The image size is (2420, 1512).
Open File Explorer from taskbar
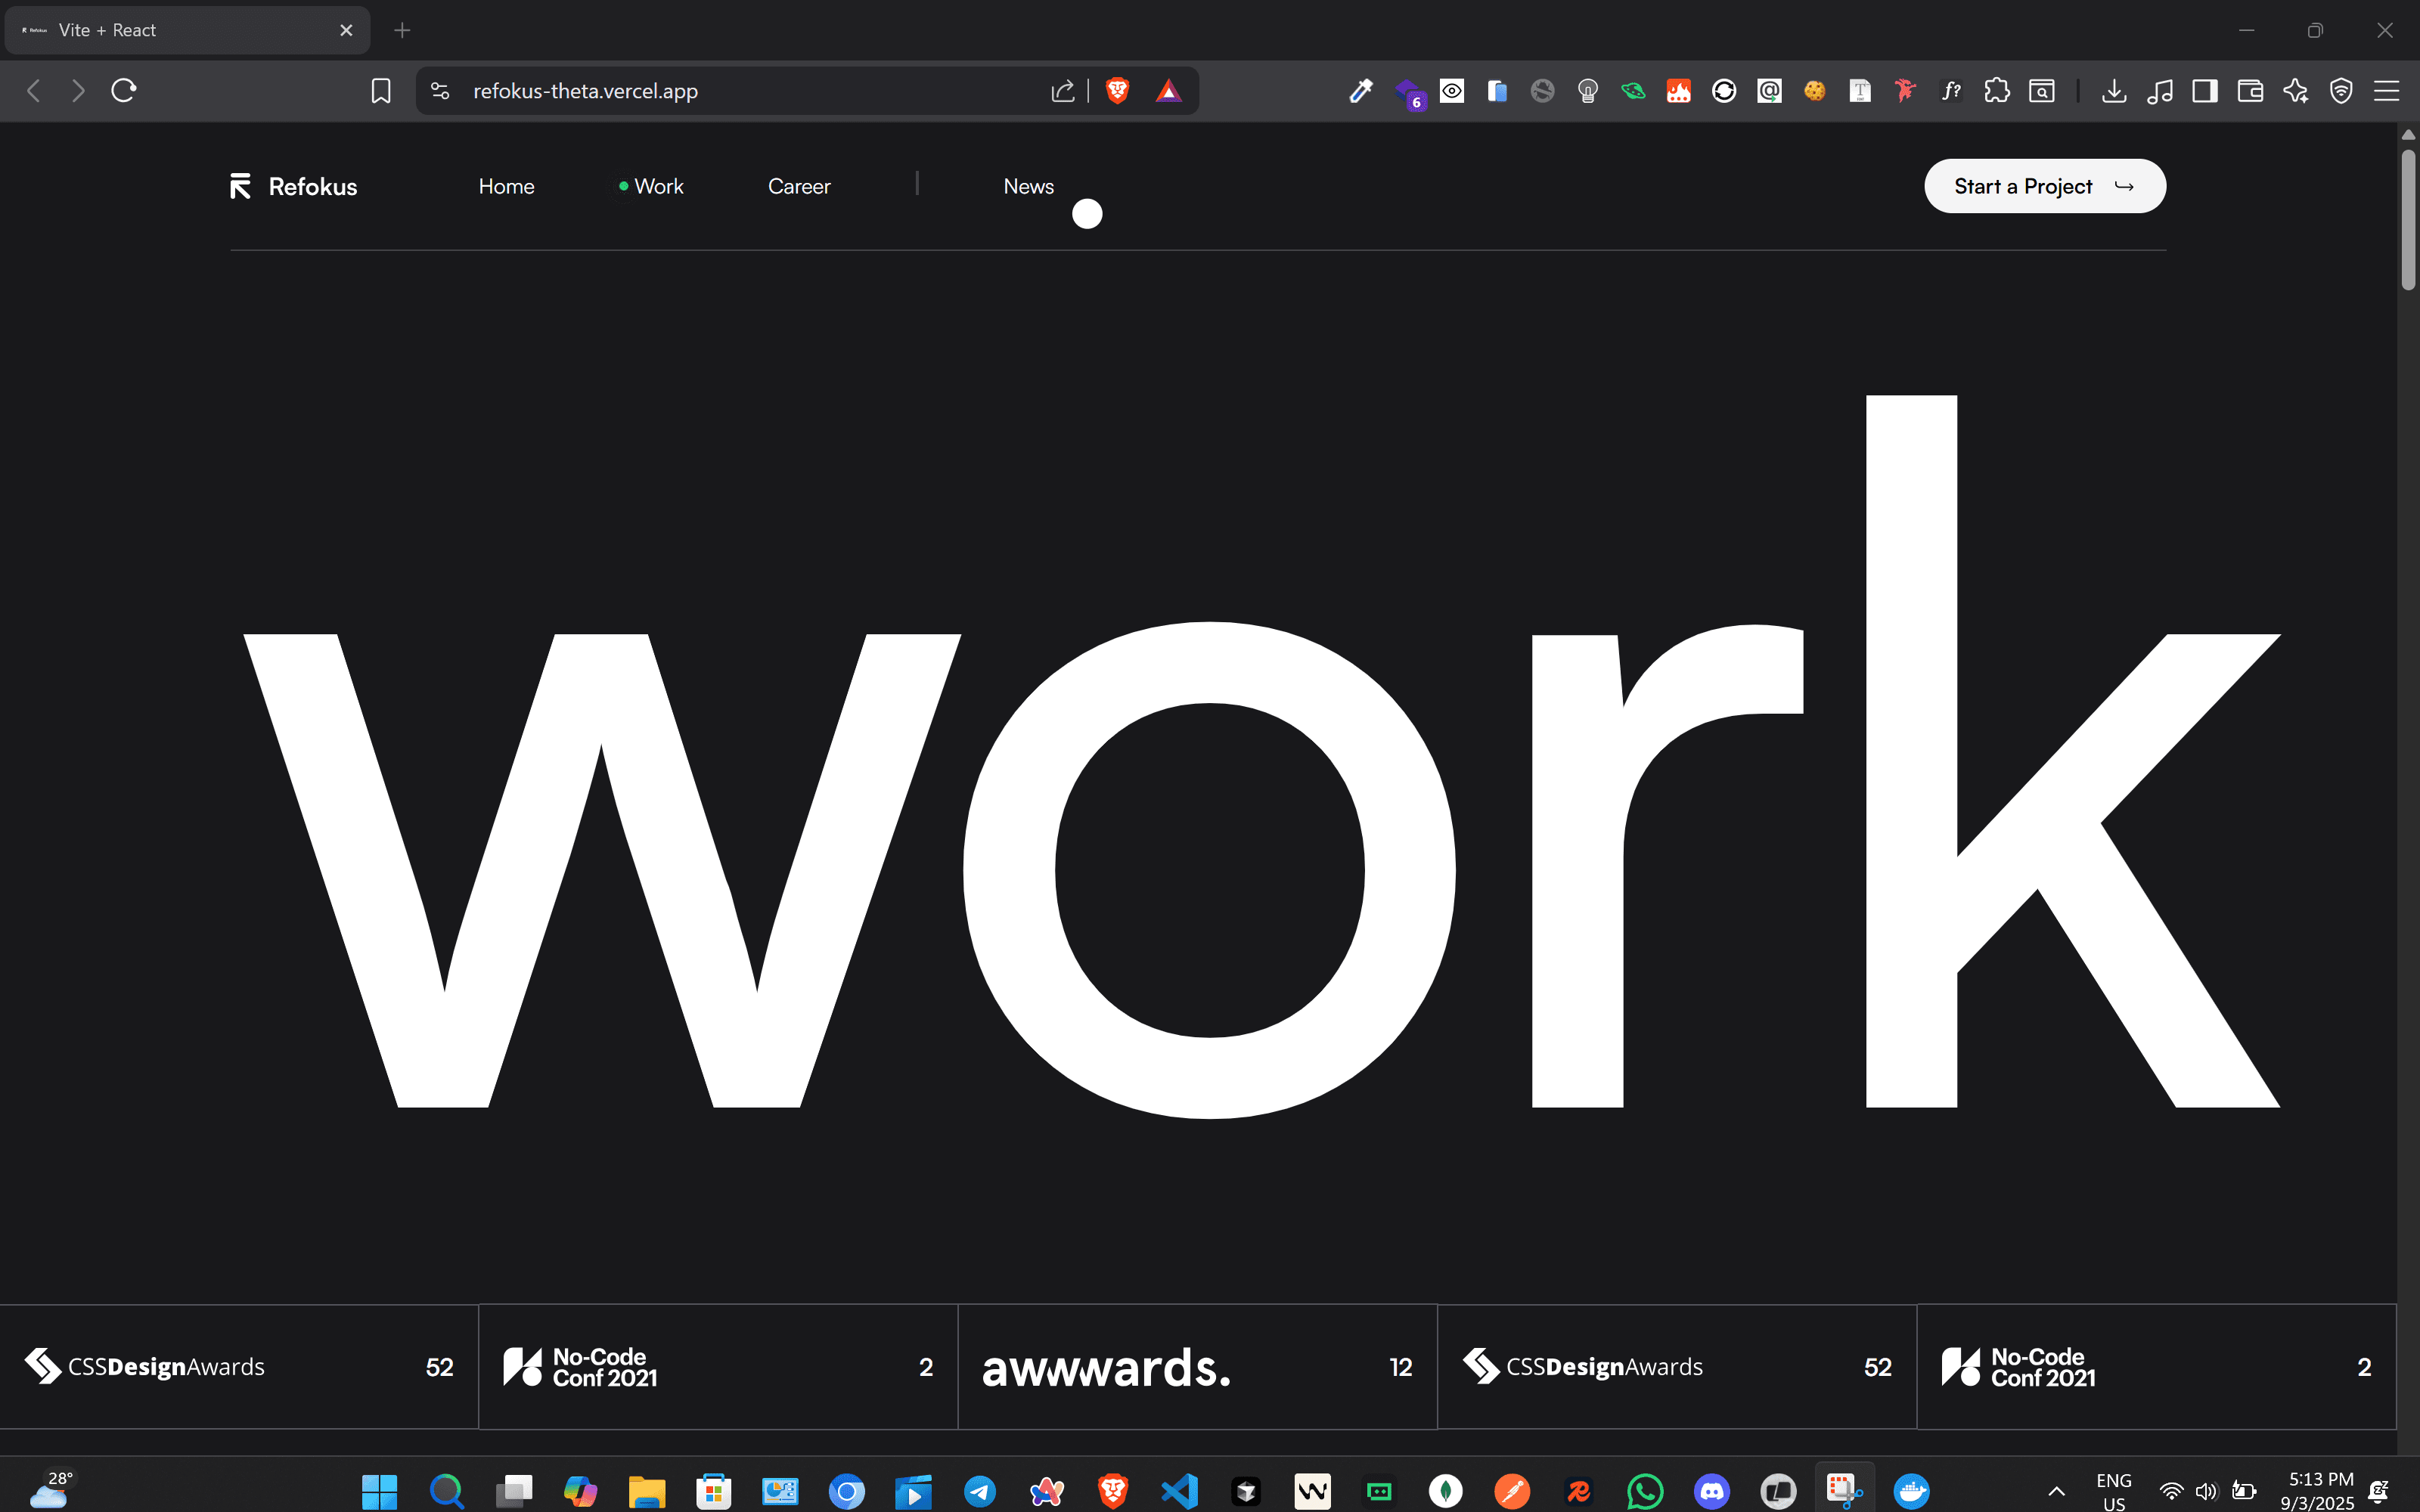pyautogui.click(x=646, y=1491)
